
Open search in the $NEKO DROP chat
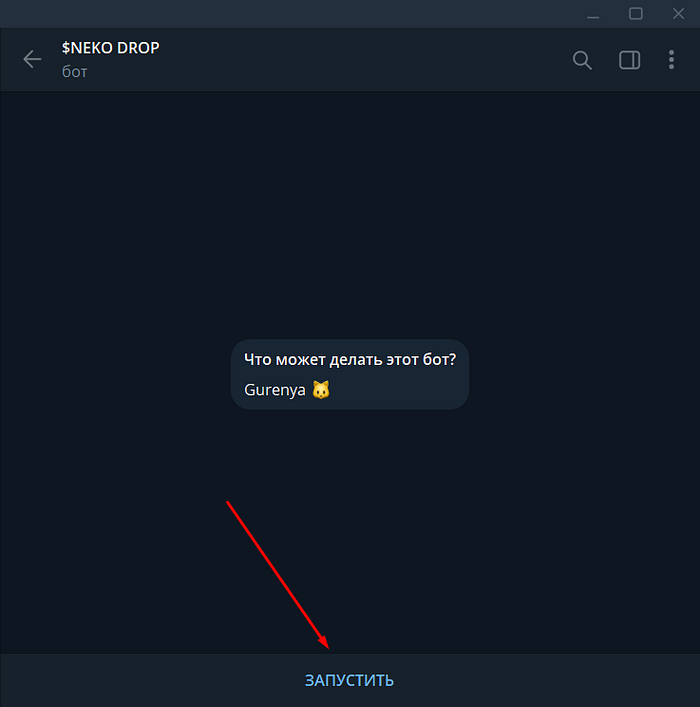coord(582,60)
